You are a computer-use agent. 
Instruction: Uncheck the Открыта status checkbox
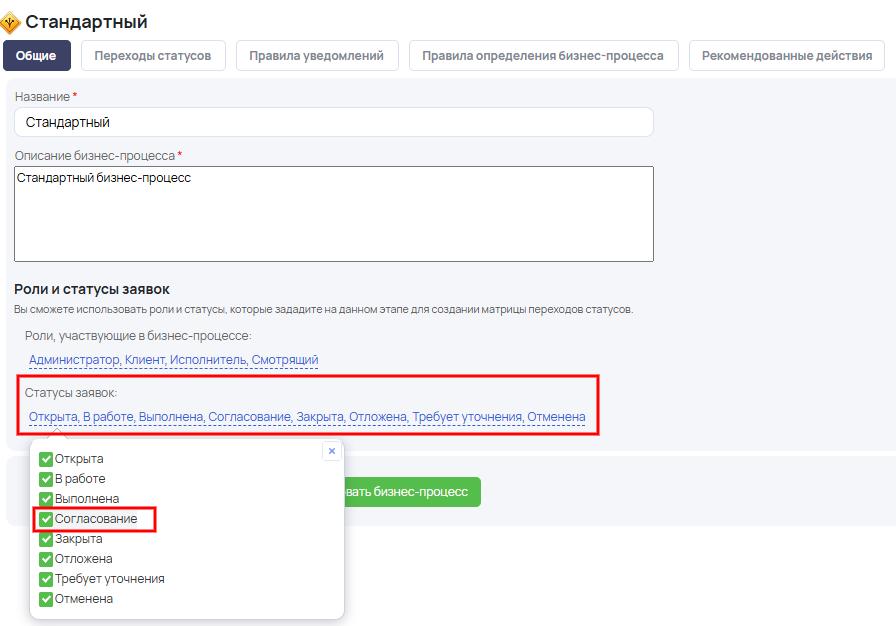[46, 459]
